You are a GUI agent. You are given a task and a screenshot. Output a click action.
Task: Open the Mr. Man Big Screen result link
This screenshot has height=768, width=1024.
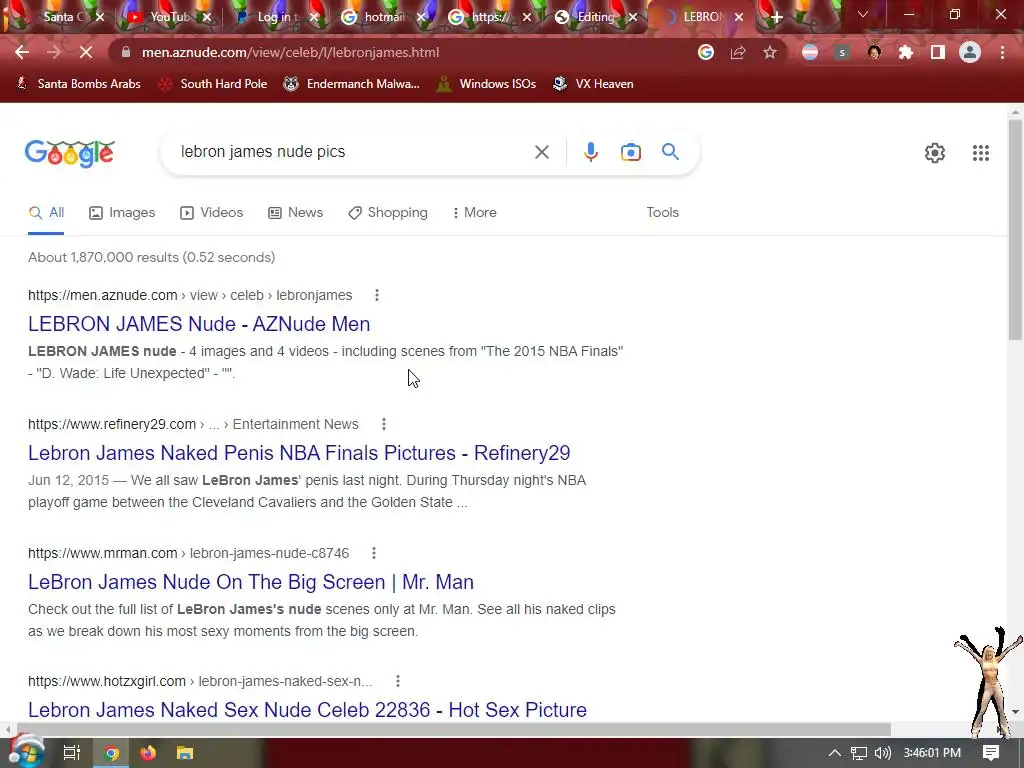click(x=251, y=582)
